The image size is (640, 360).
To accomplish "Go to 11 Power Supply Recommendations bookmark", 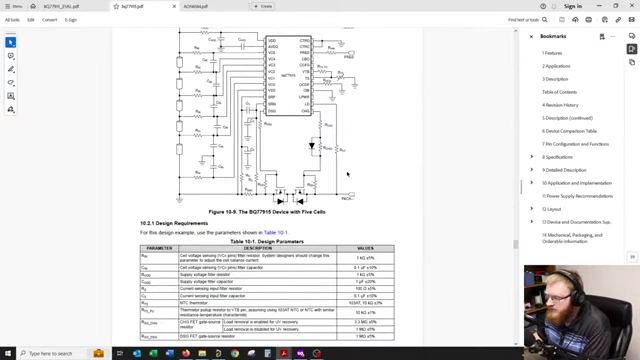I will [x=577, y=196].
